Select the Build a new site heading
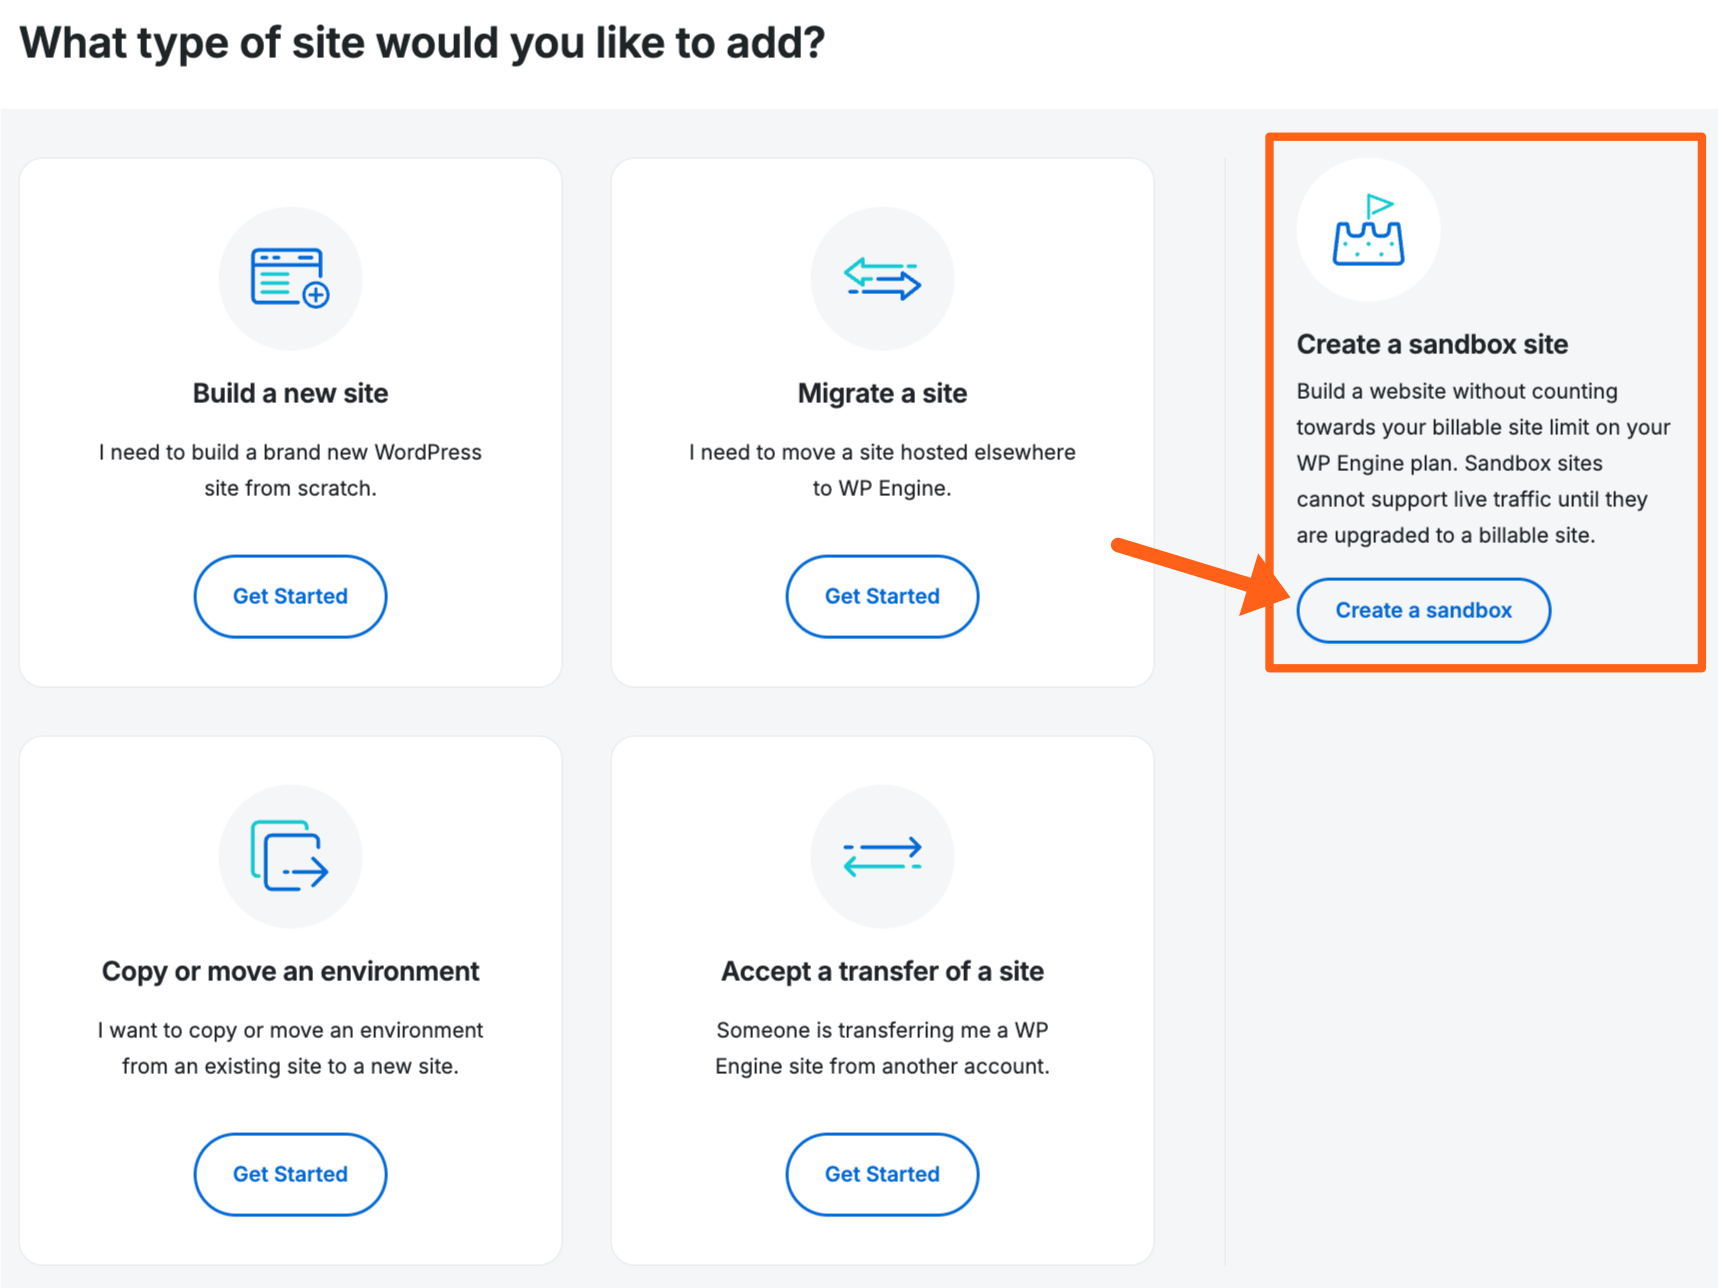 click(x=290, y=393)
